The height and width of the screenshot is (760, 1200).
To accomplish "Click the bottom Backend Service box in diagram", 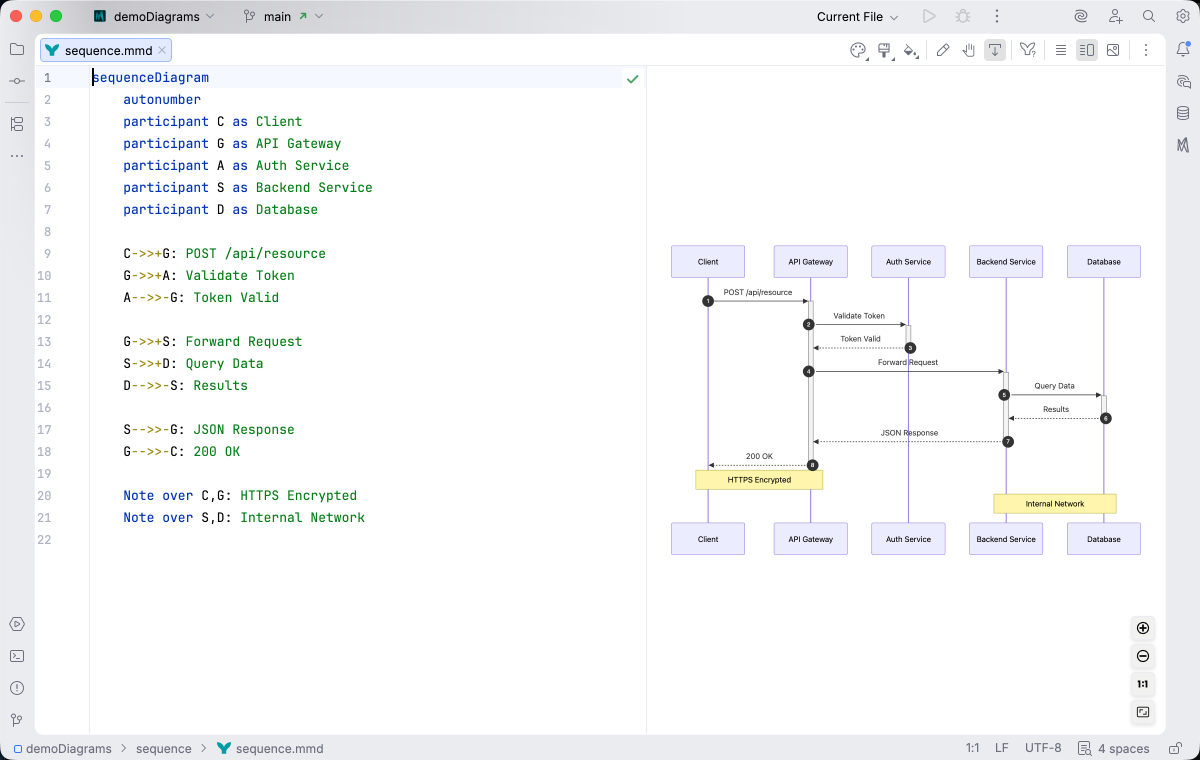I will tap(1006, 539).
